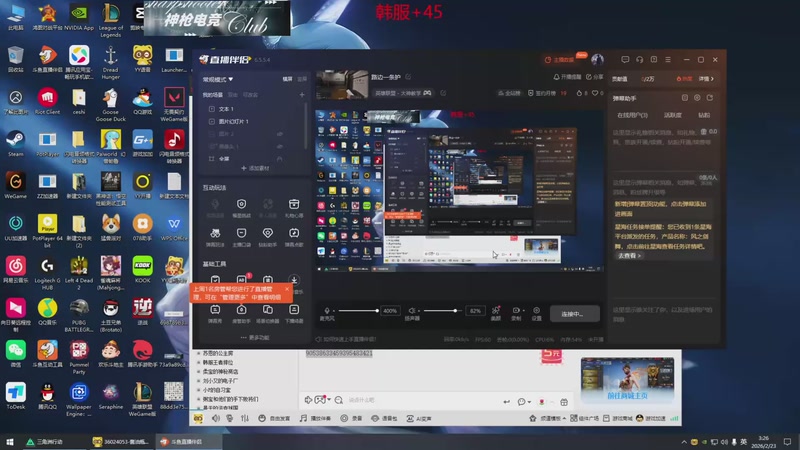This screenshot has height=450, width=800.
Task: Mute the 扬声器 speaker icon
Action: (x=412, y=310)
